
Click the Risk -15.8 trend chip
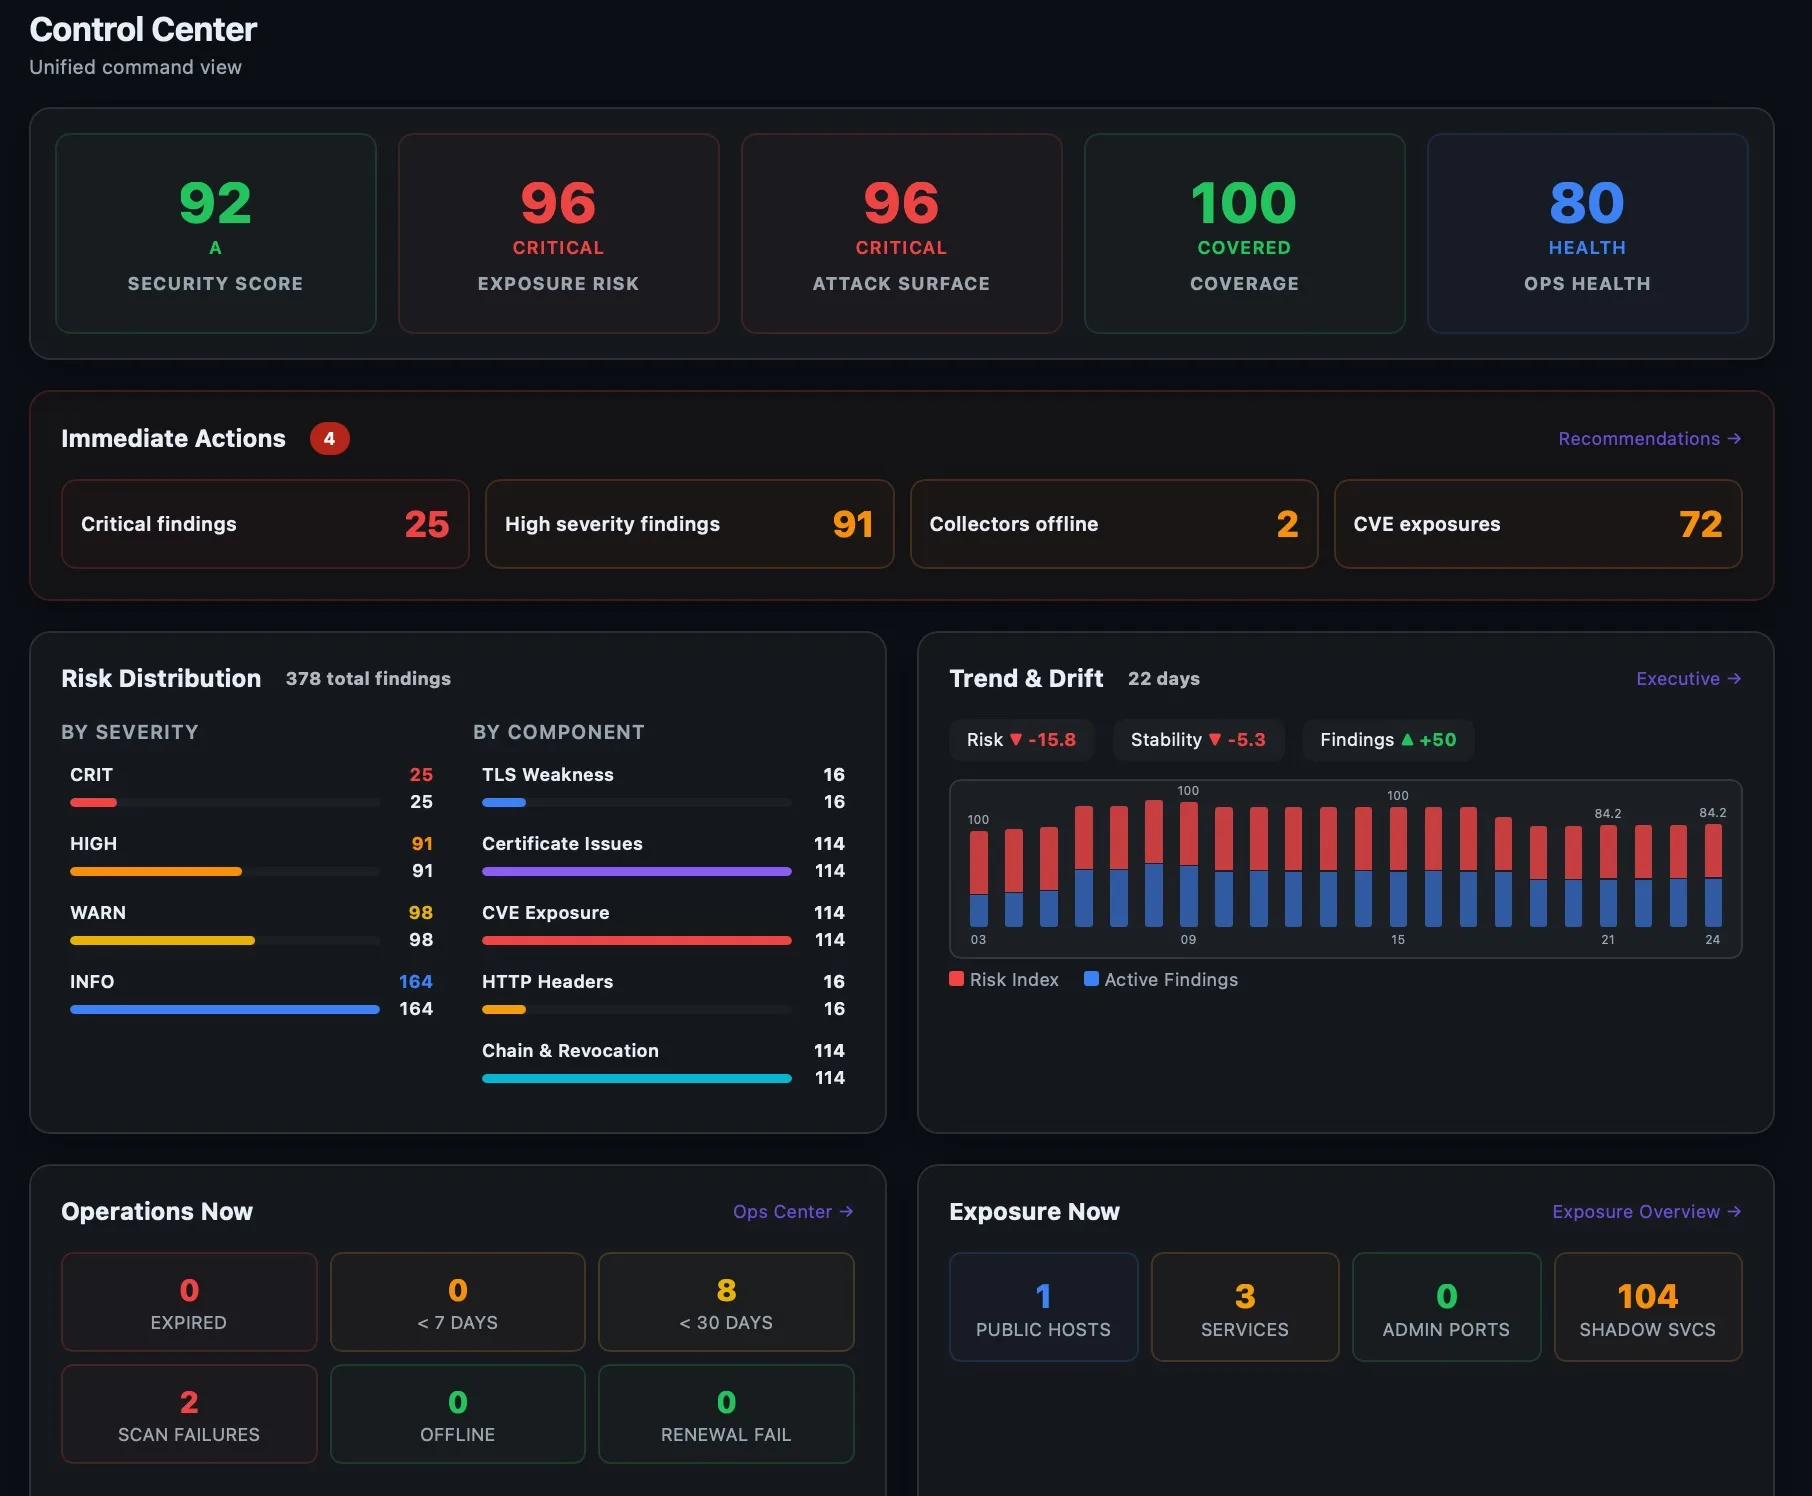click(x=1021, y=740)
